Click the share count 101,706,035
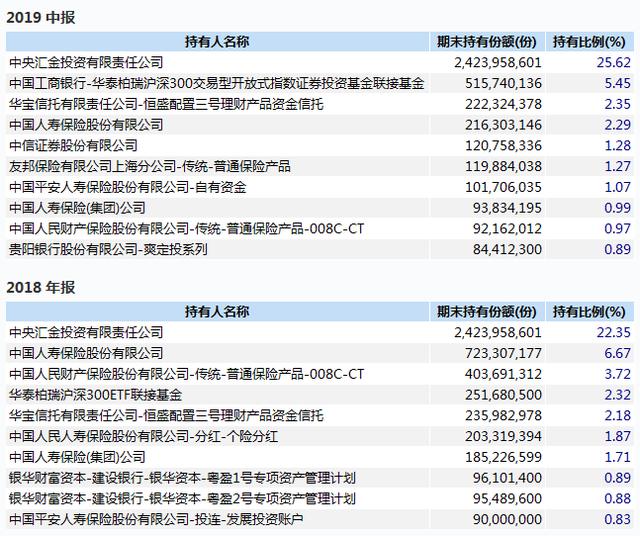 503,187
